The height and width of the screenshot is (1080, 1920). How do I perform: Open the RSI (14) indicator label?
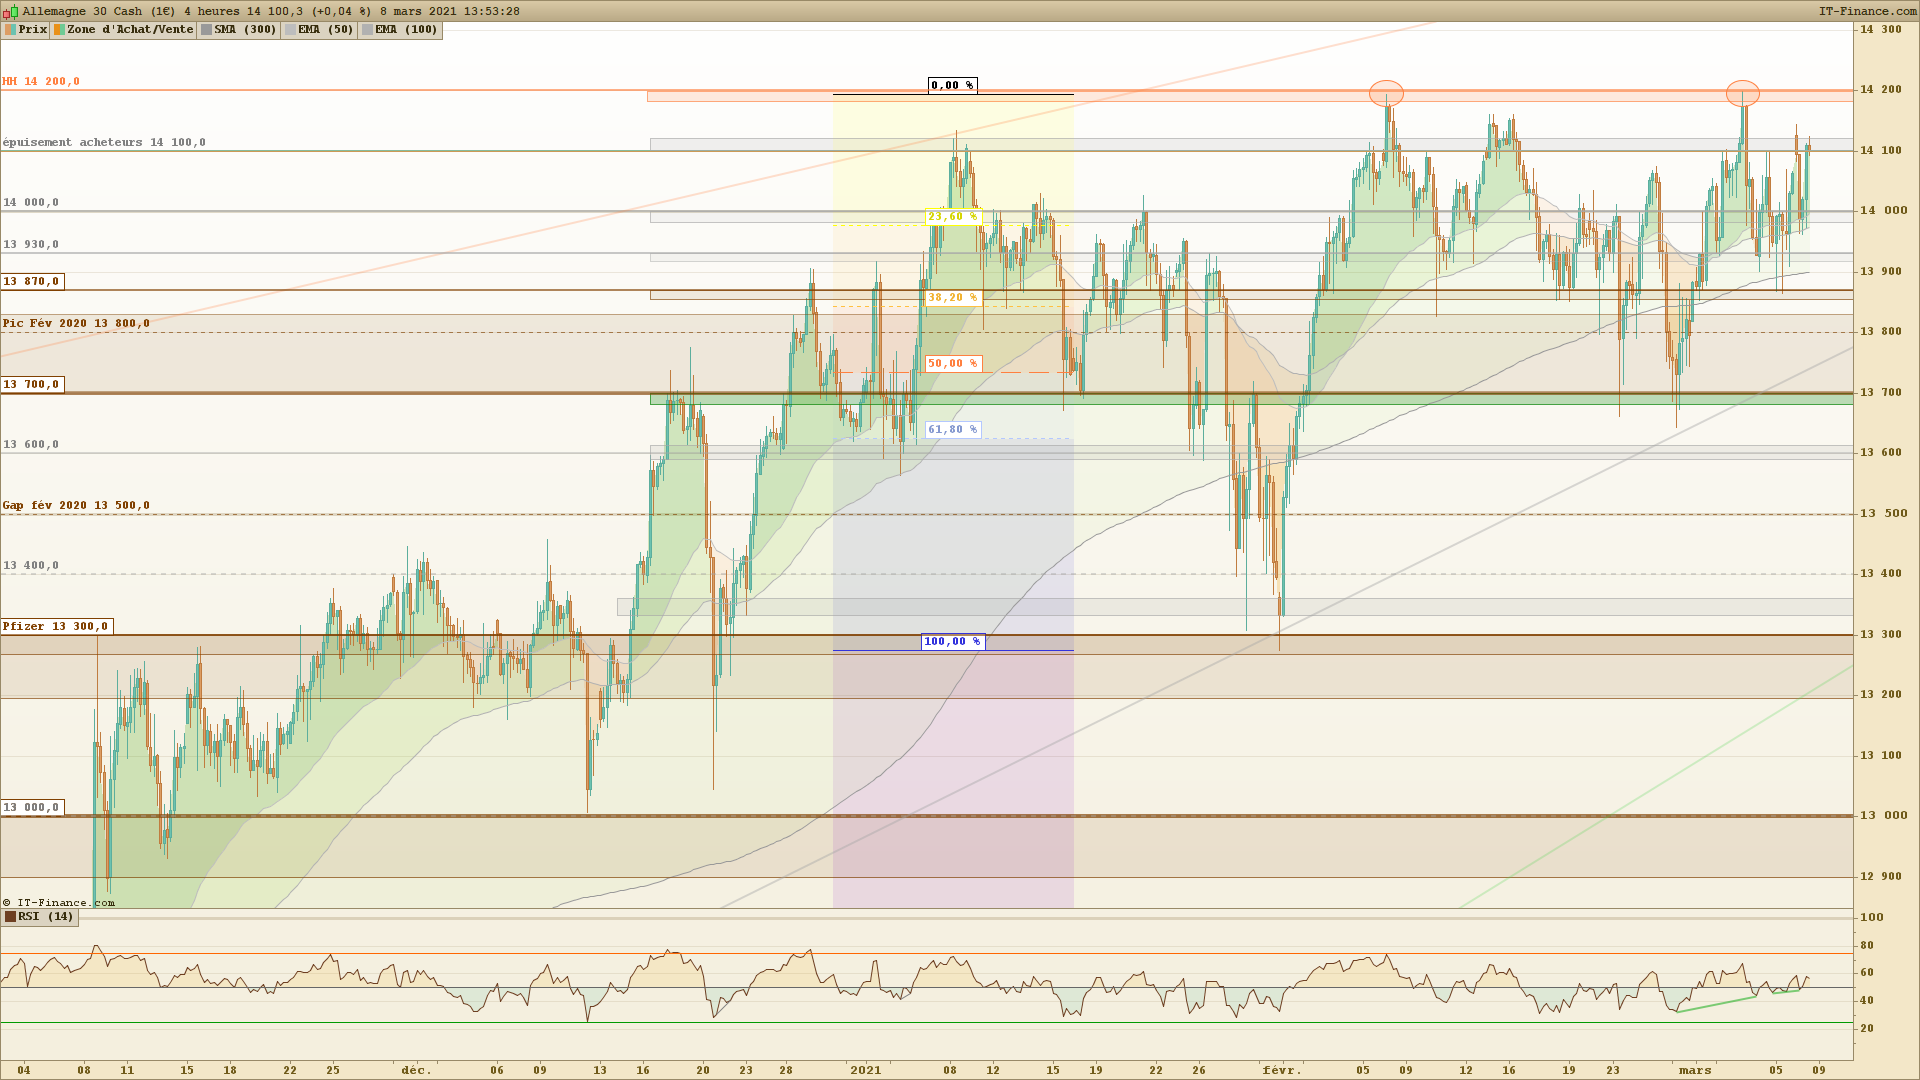[x=46, y=917]
